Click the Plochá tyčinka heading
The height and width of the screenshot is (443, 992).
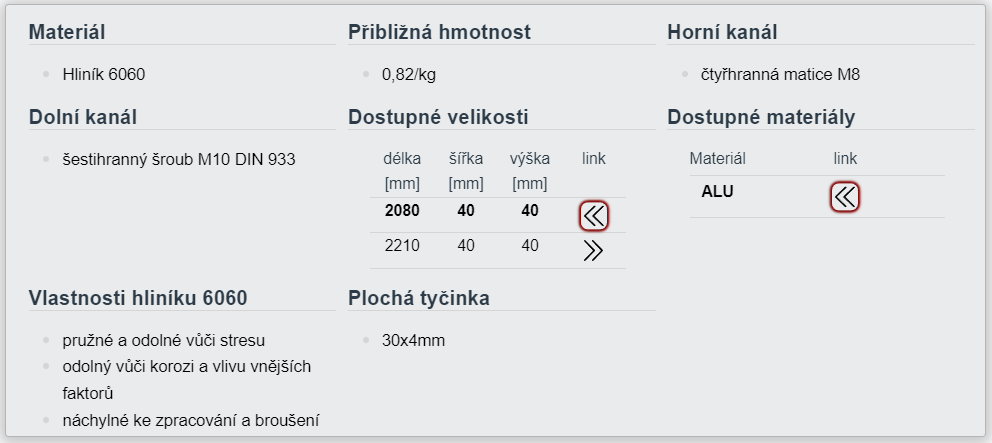coord(419,298)
